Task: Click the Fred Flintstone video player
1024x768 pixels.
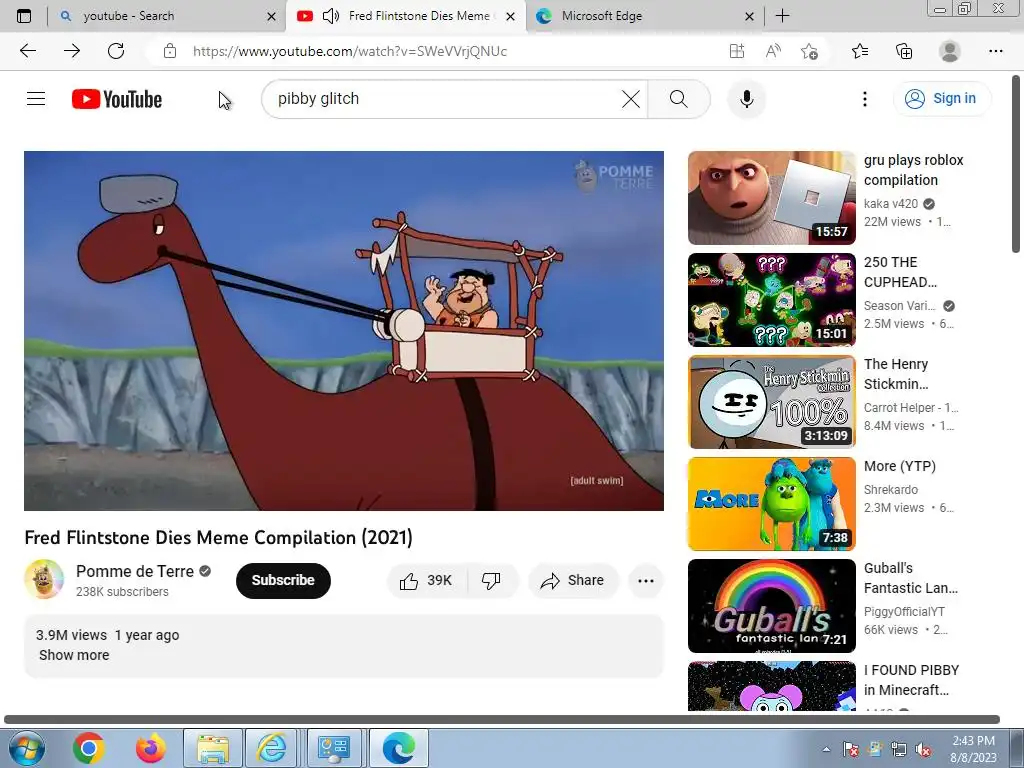Action: point(344,331)
